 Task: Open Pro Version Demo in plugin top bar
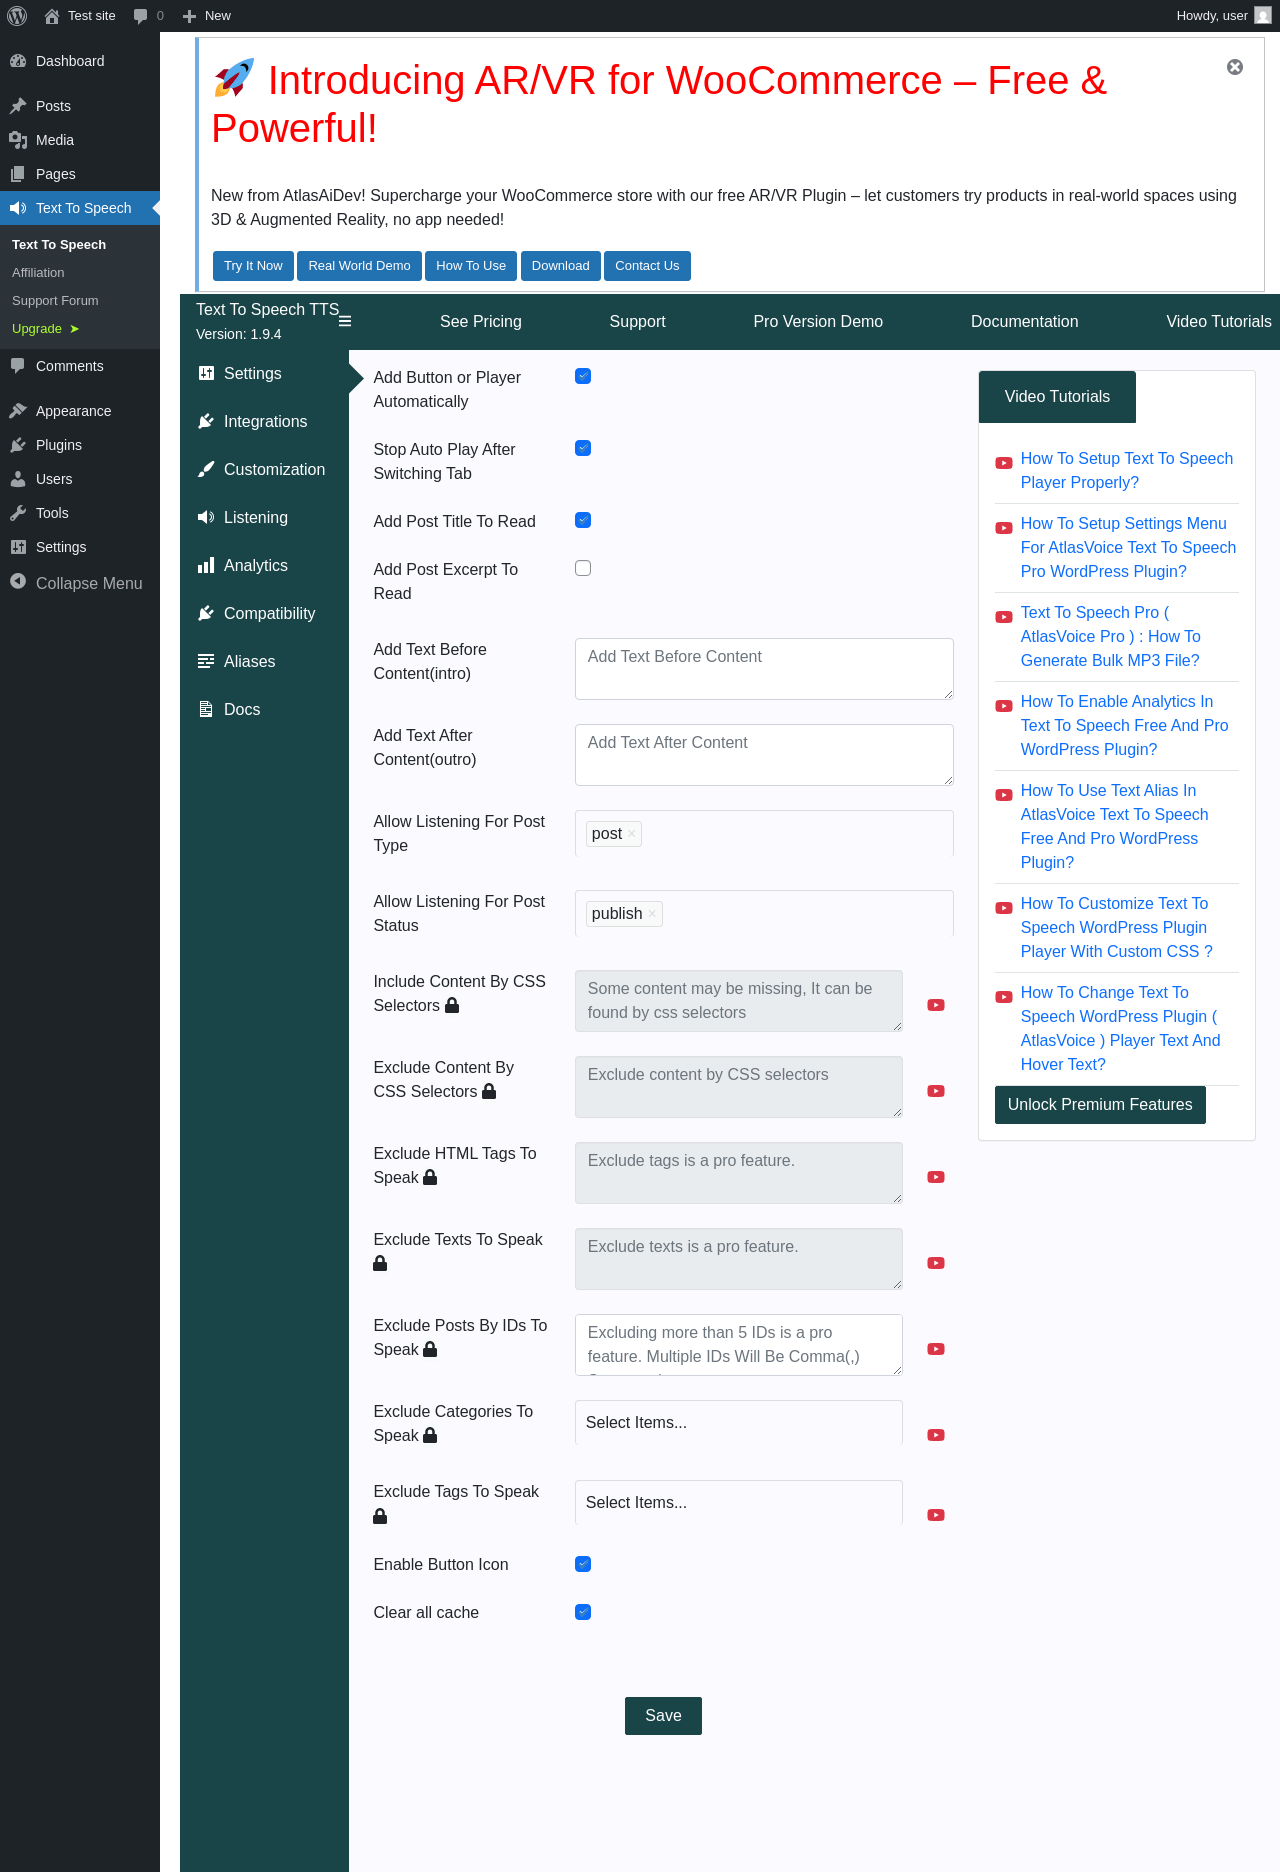coord(818,321)
